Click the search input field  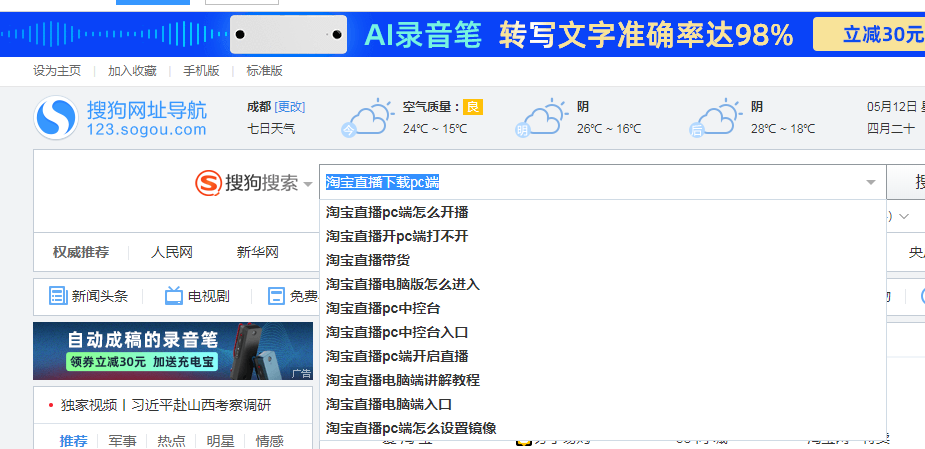pyautogui.click(x=602, y=182)
